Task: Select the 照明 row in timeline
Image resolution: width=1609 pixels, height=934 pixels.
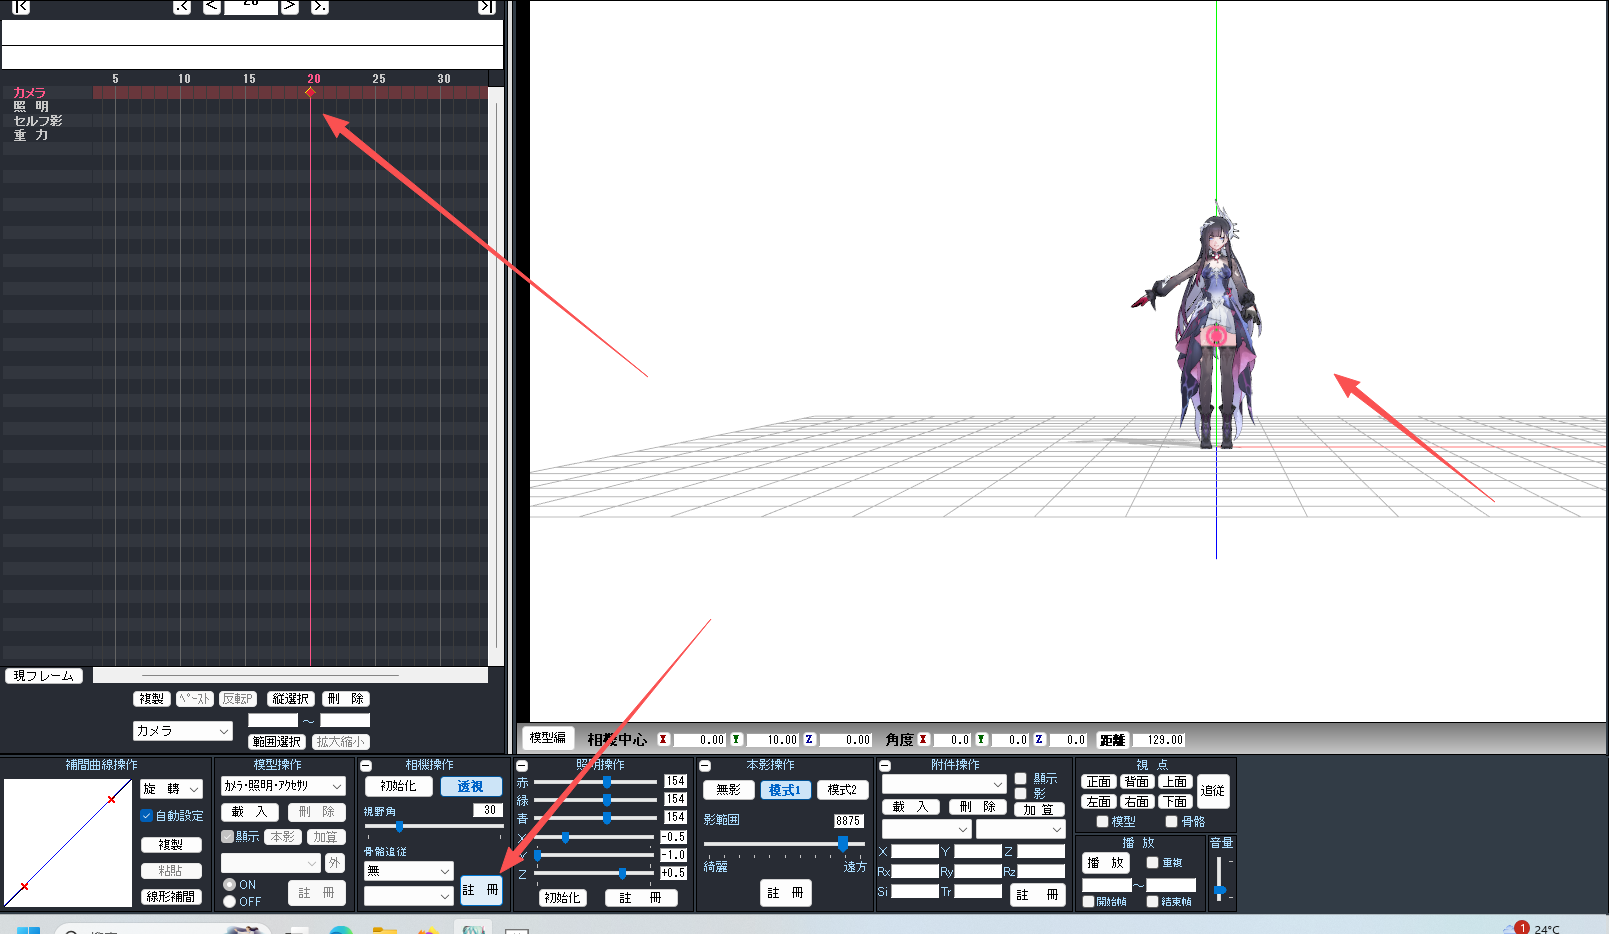Action: click(30, 107)
